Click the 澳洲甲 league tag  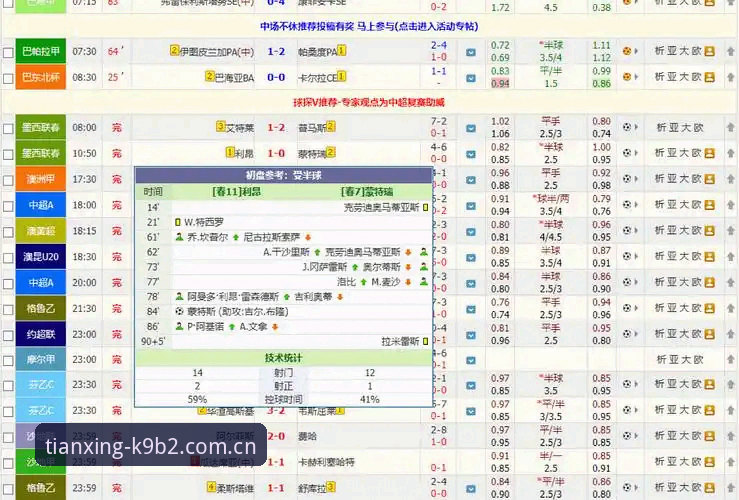41,179
